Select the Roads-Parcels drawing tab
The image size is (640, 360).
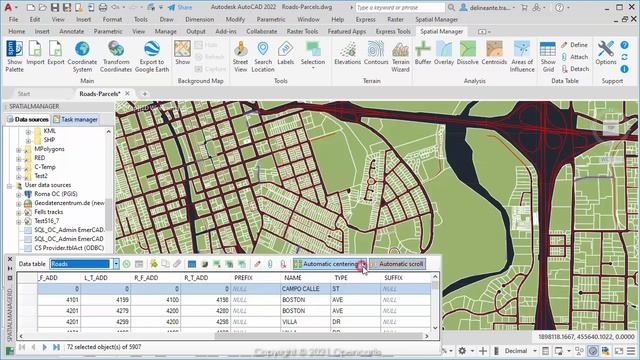(100, 93)
